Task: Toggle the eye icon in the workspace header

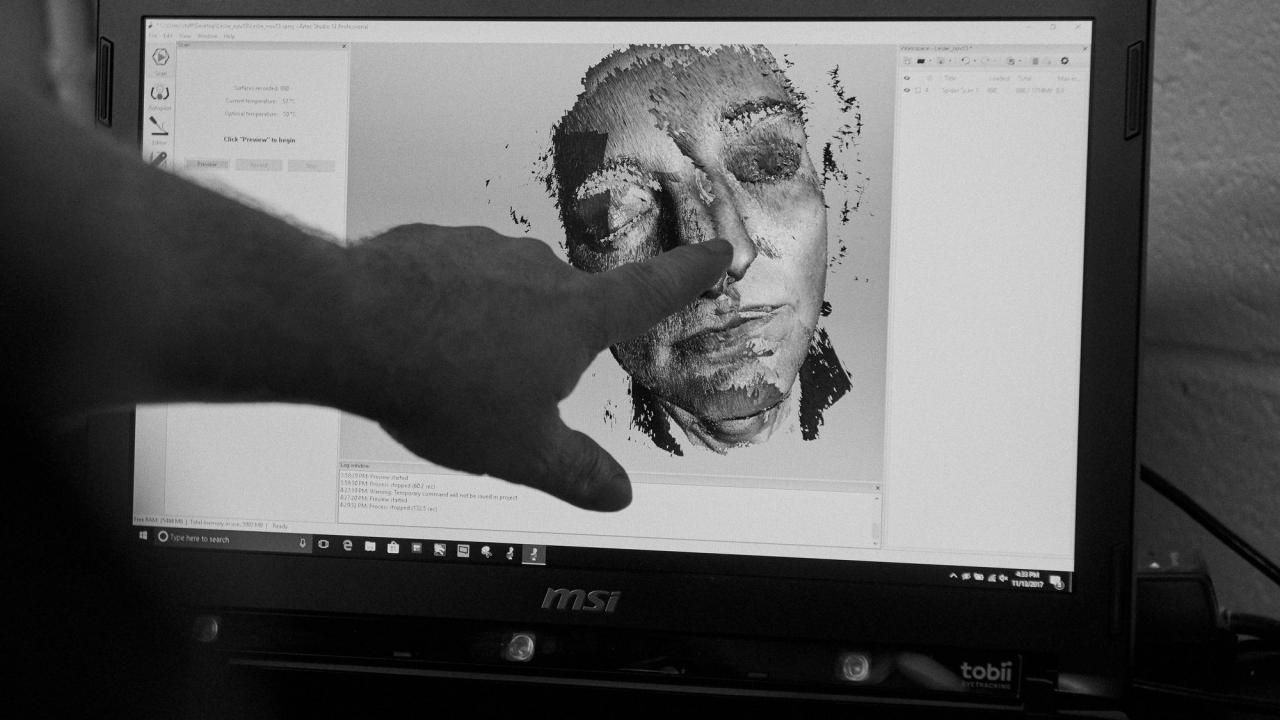Action: tap(907, 77)
